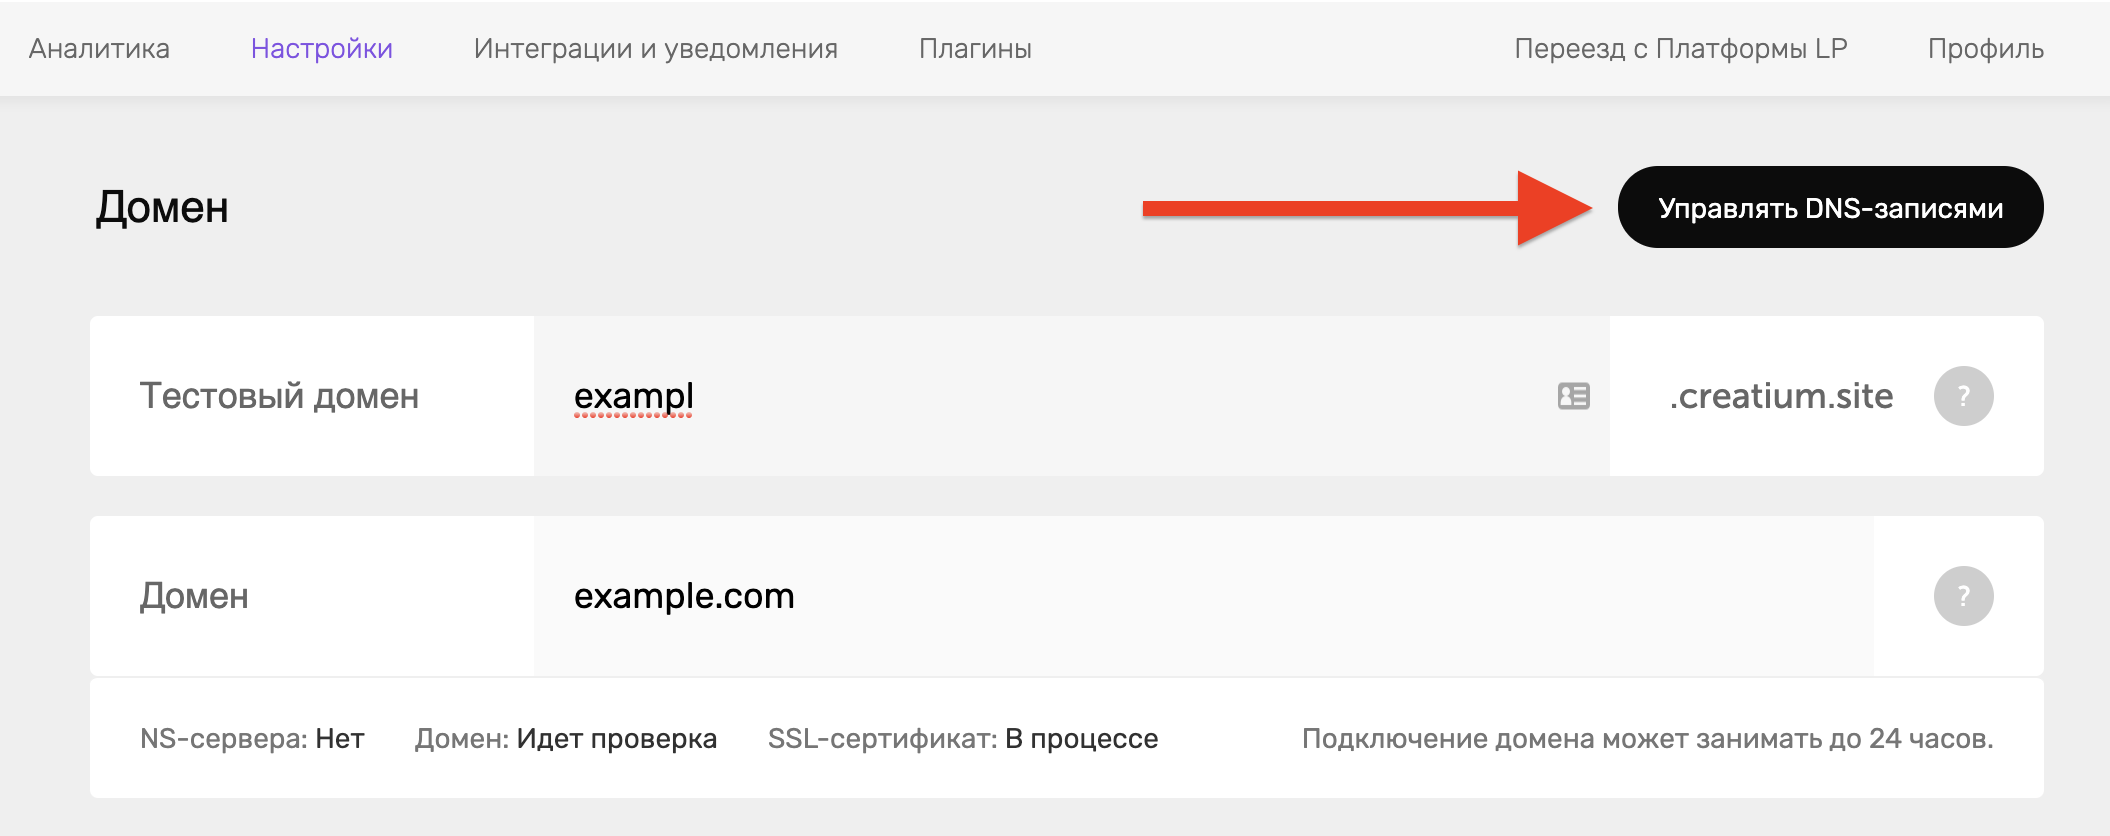The image size is (2110, 836).
Task: Go to Интеграции и уведомления tab
Action: (x=656, y=48)
